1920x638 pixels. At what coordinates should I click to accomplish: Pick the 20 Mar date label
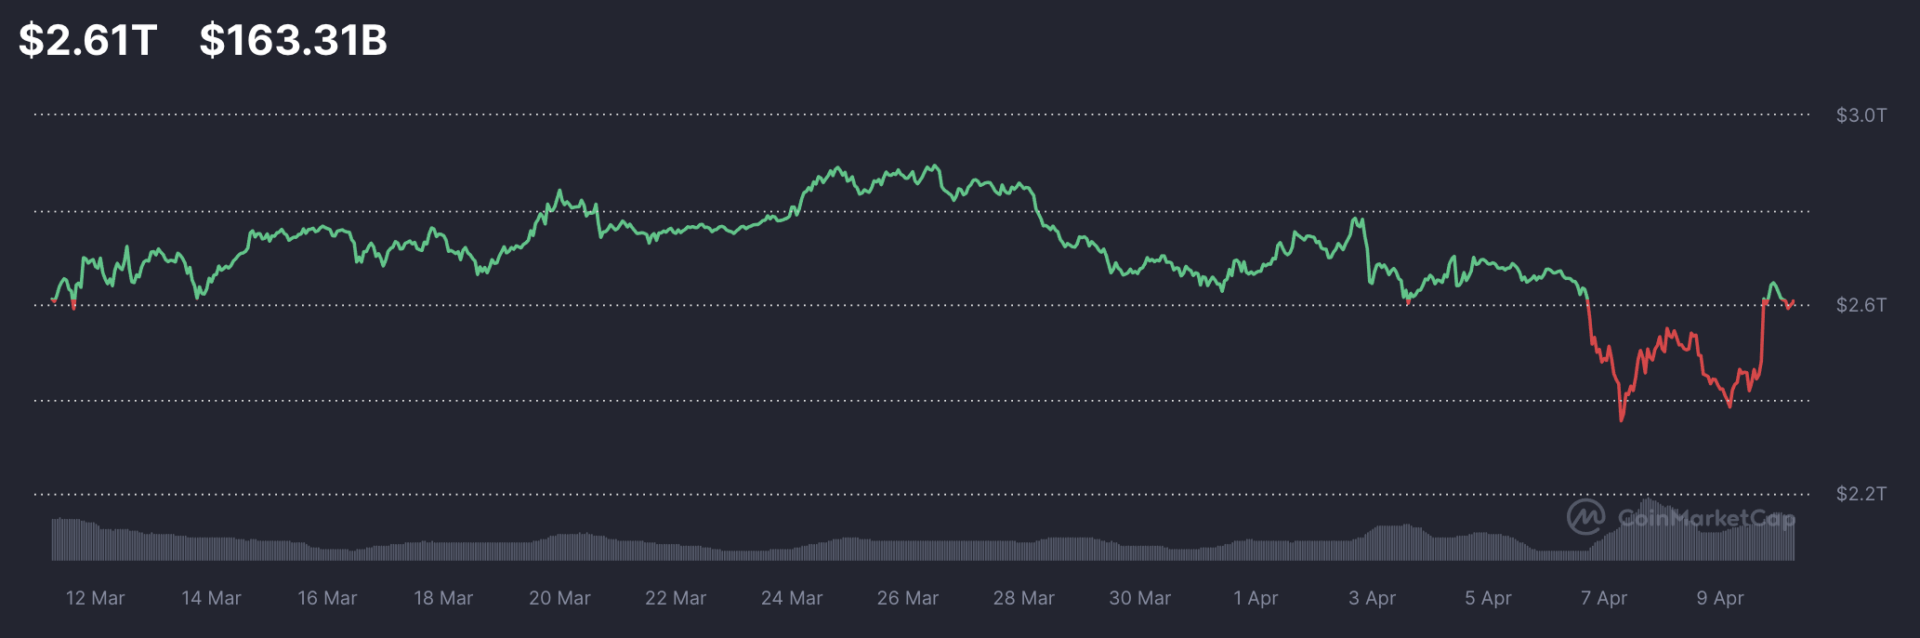[x=559, y=598]
